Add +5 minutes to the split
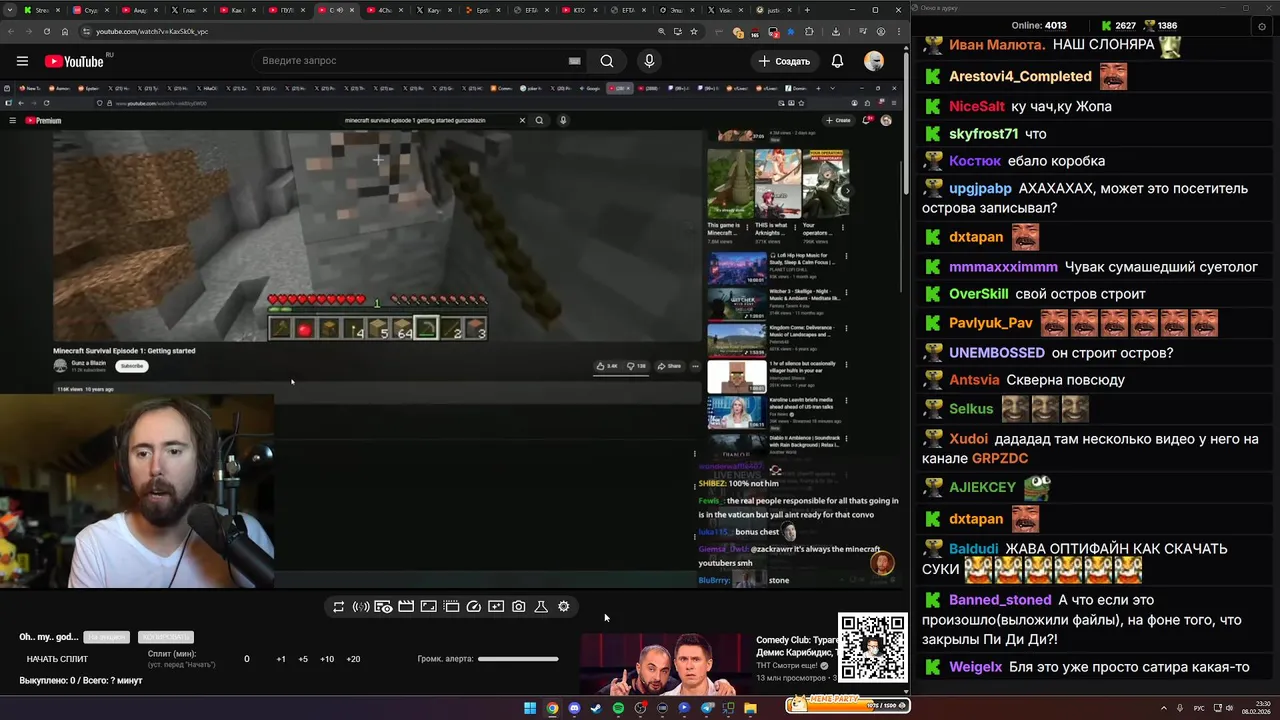Viewport: 1280px width, 720px height. click(303, 659)
